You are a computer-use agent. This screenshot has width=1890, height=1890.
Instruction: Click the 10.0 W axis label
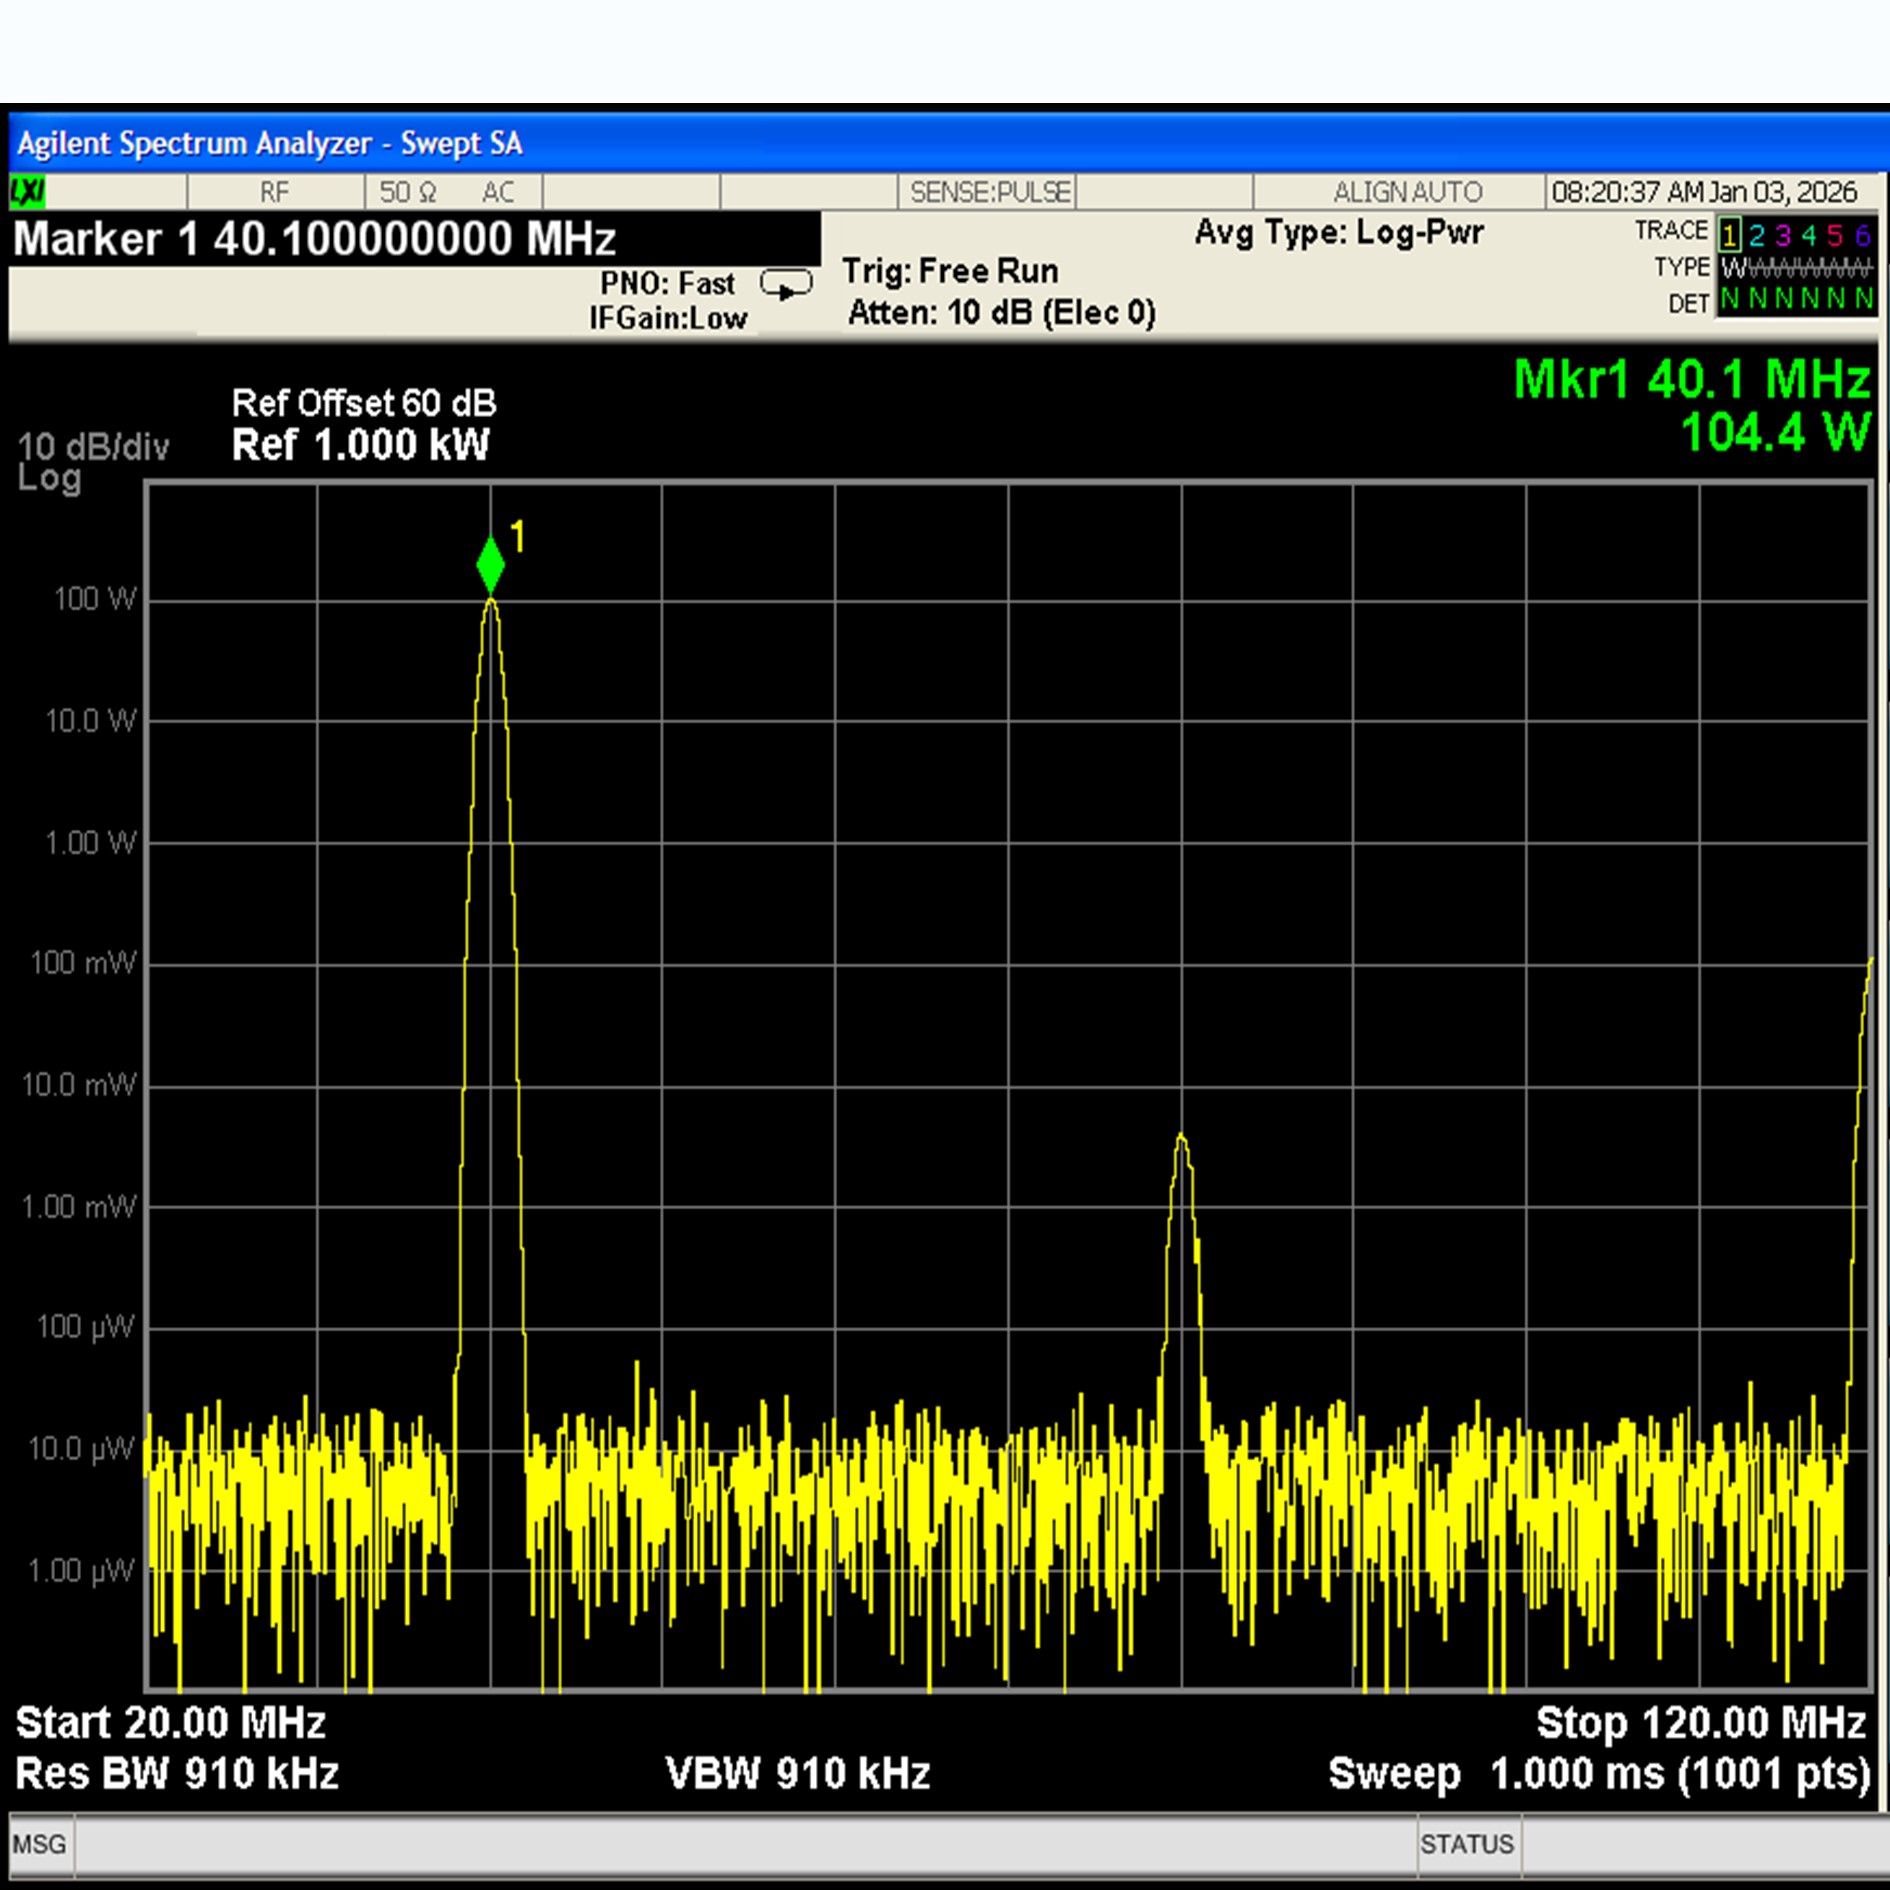90,721
